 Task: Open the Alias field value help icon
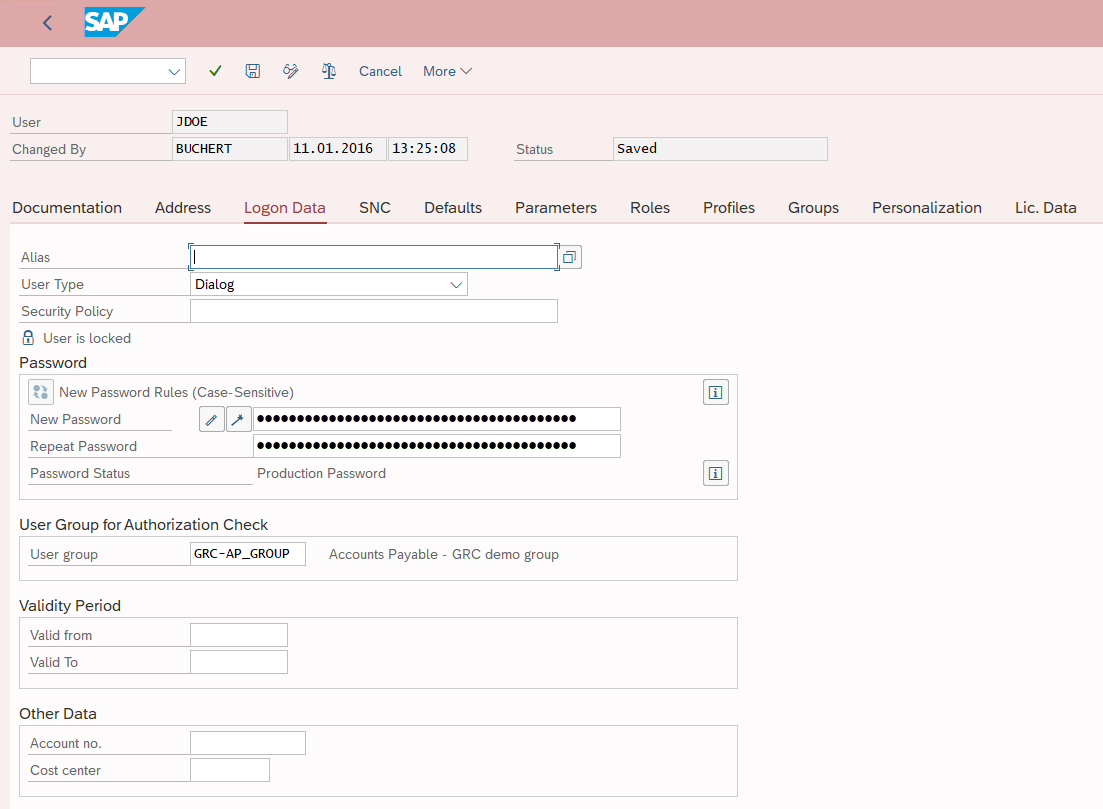pyautogui.click(x=570, y=257)
